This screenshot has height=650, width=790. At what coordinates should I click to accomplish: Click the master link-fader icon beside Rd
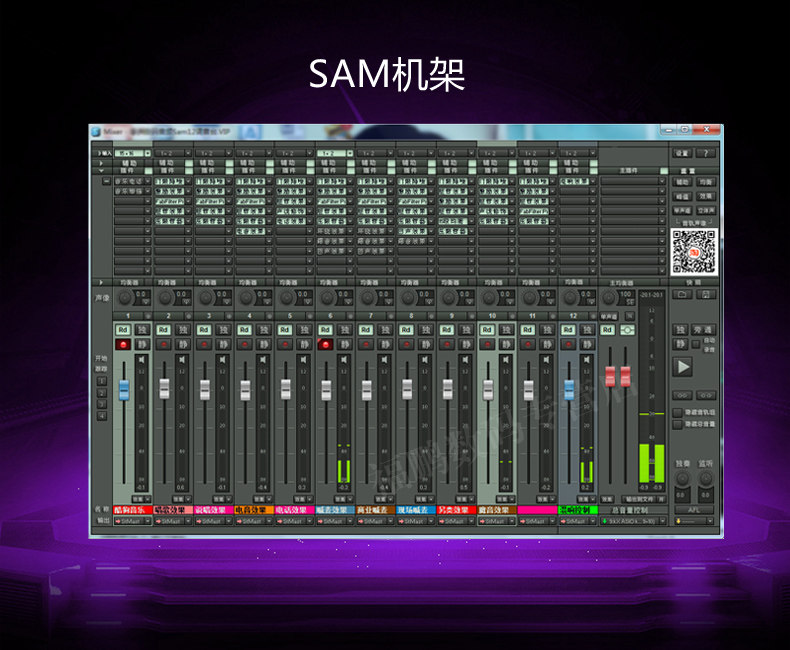[627, 330]
